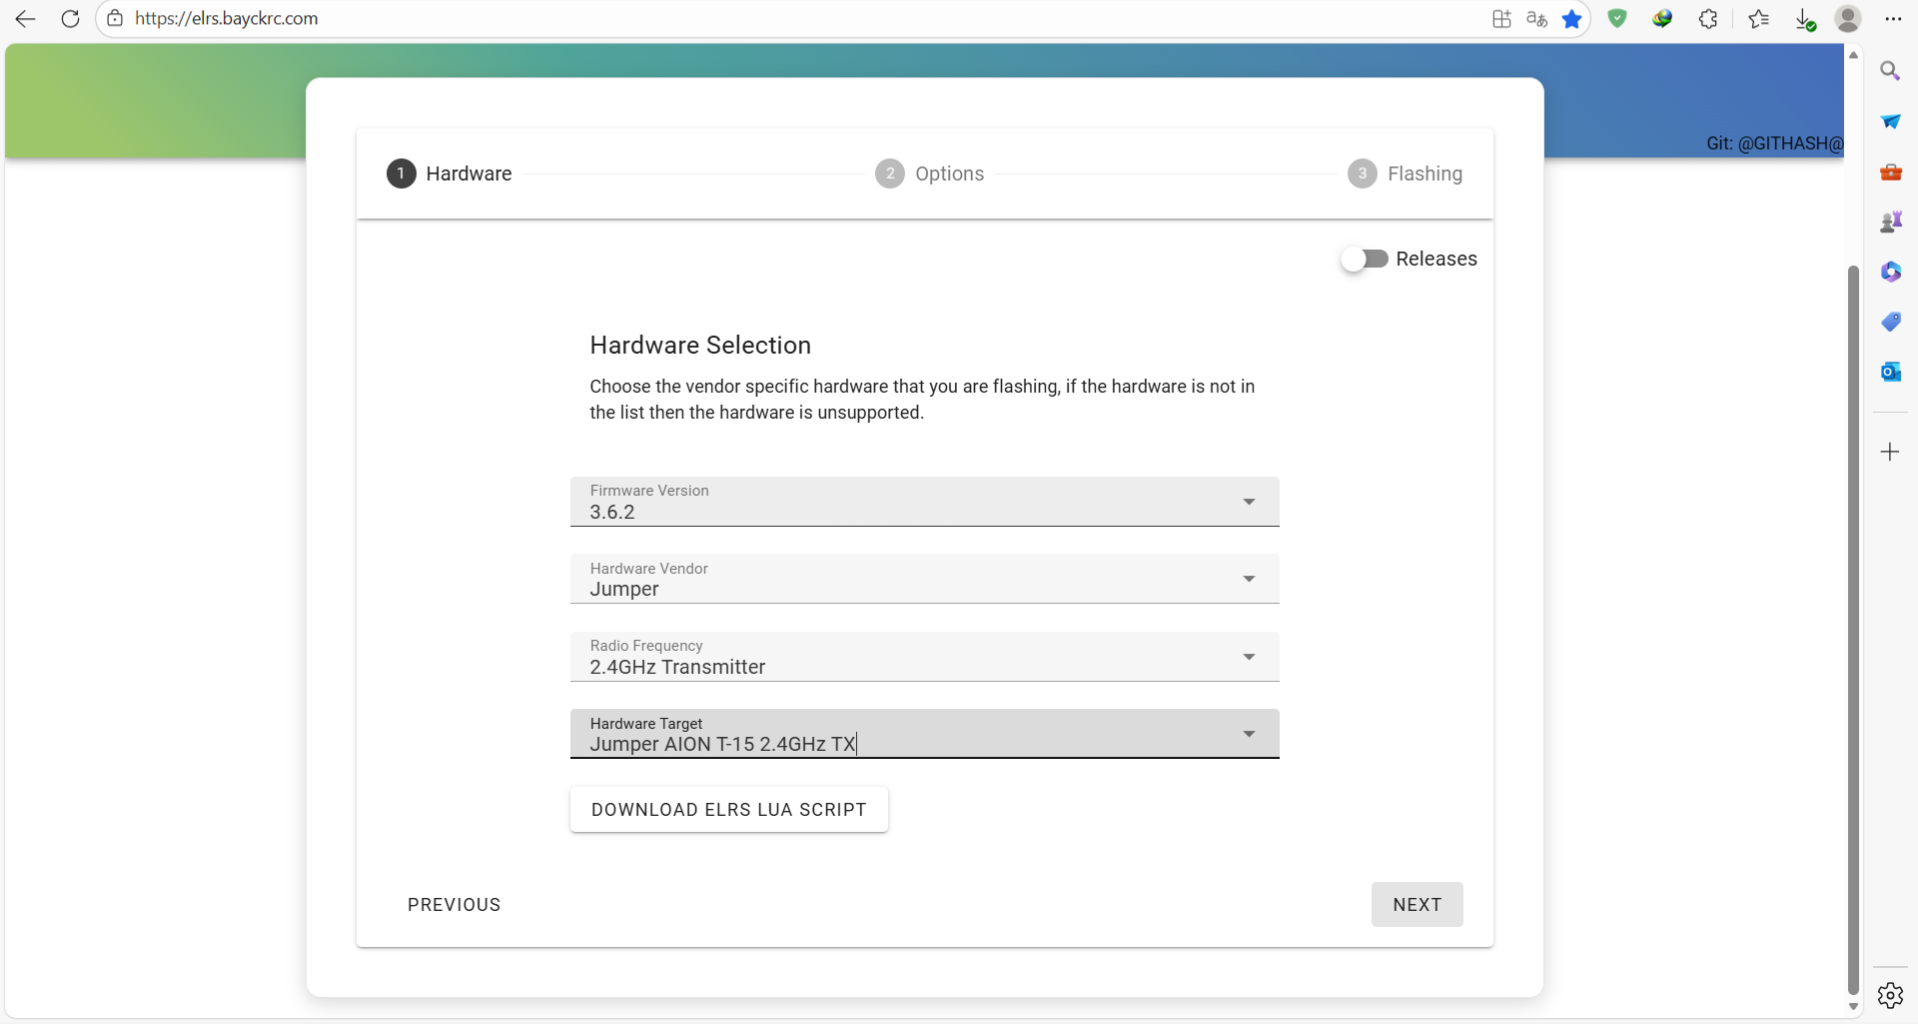The height and width of the screenshot is (1024, 1918).
Task: Click the plus icon to add sidebar app
Action: pyautogui.click(x=1890, y=452)
